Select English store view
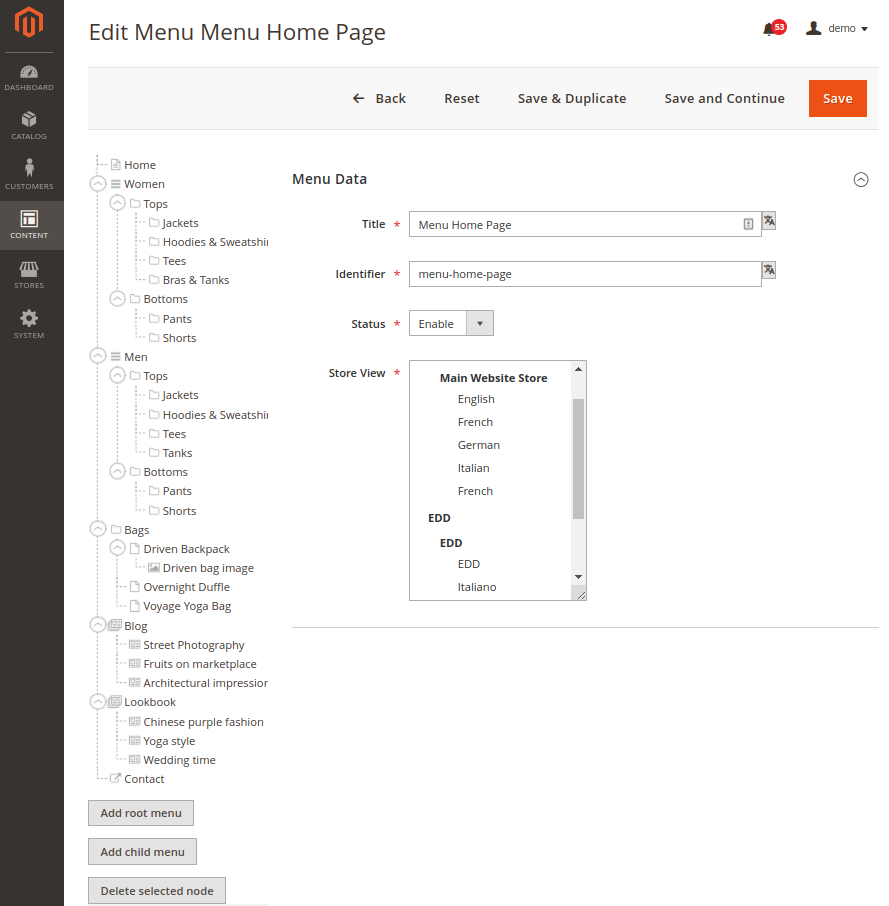This screenshot has height=906, width=889. (476, 399)
